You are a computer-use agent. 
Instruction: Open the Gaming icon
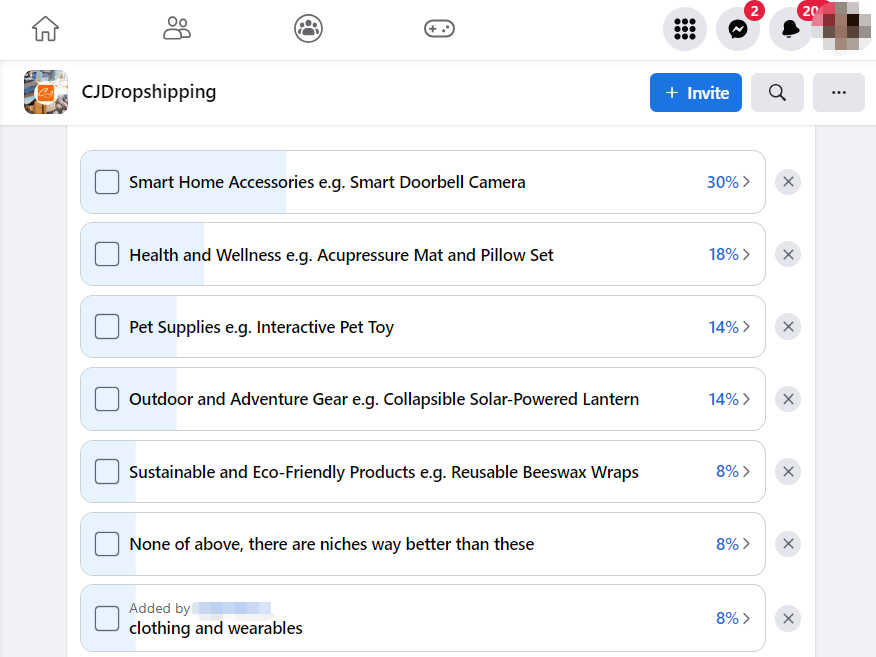click(x=439, y=29)
